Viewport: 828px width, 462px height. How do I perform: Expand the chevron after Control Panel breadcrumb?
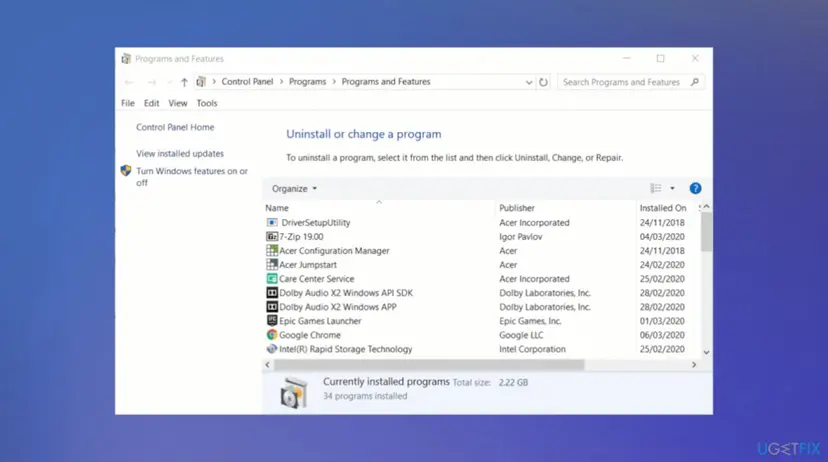coord(281,82)
